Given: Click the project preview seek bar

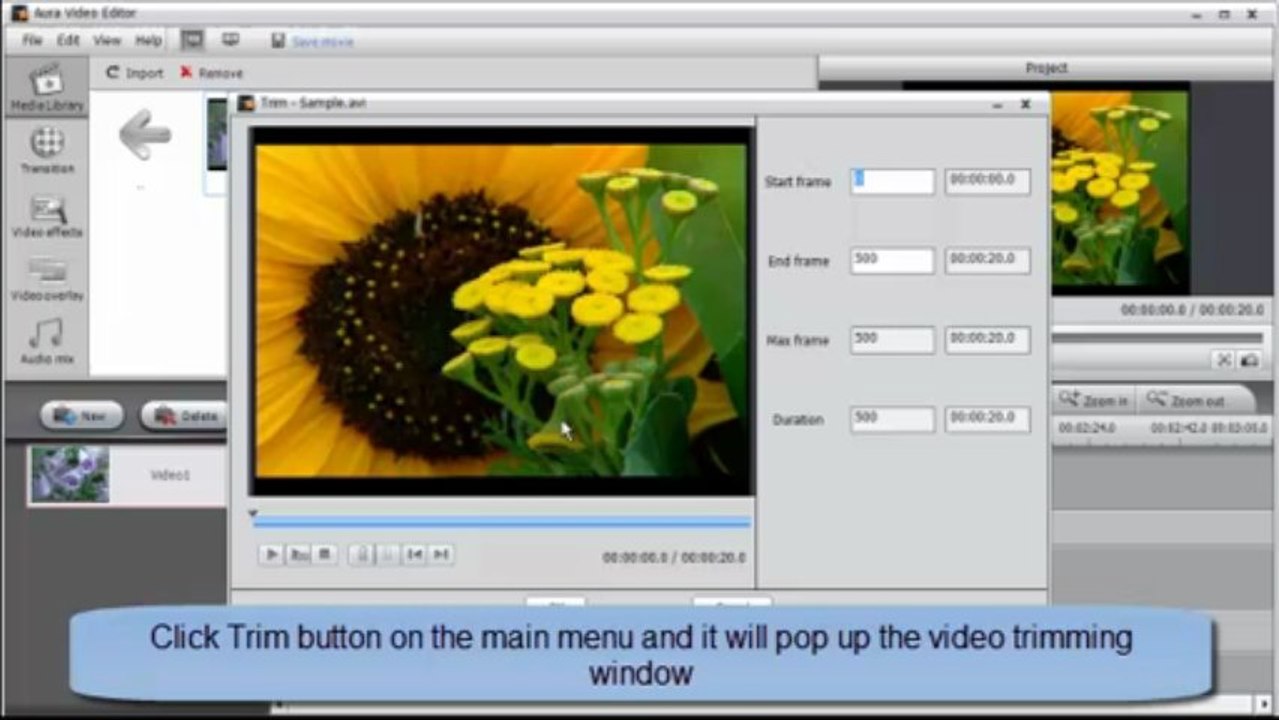Looking at the screenshot, I should [x=1156, y=338].
